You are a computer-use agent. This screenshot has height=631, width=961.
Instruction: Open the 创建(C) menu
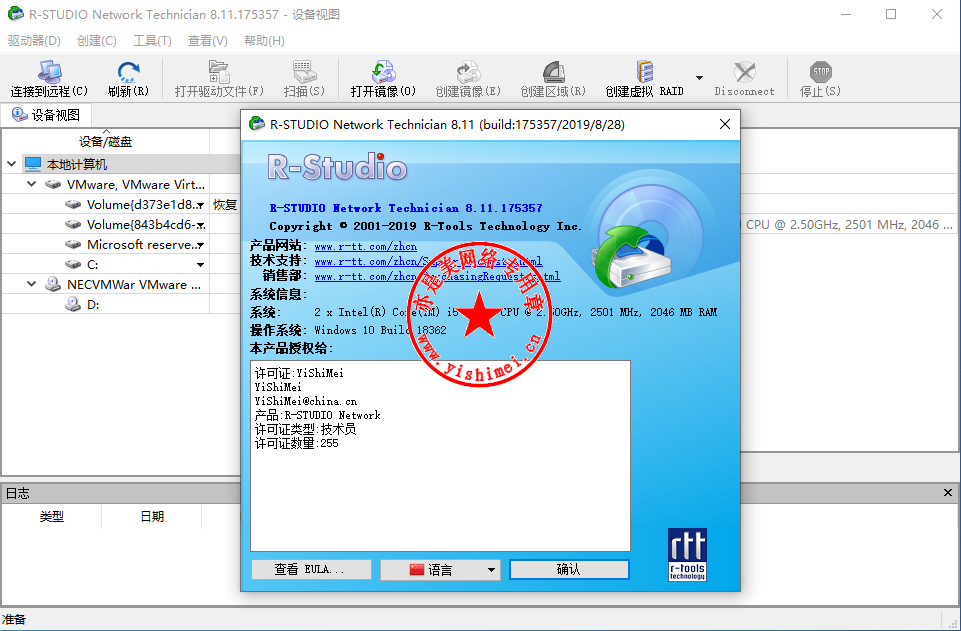[96, 40]
